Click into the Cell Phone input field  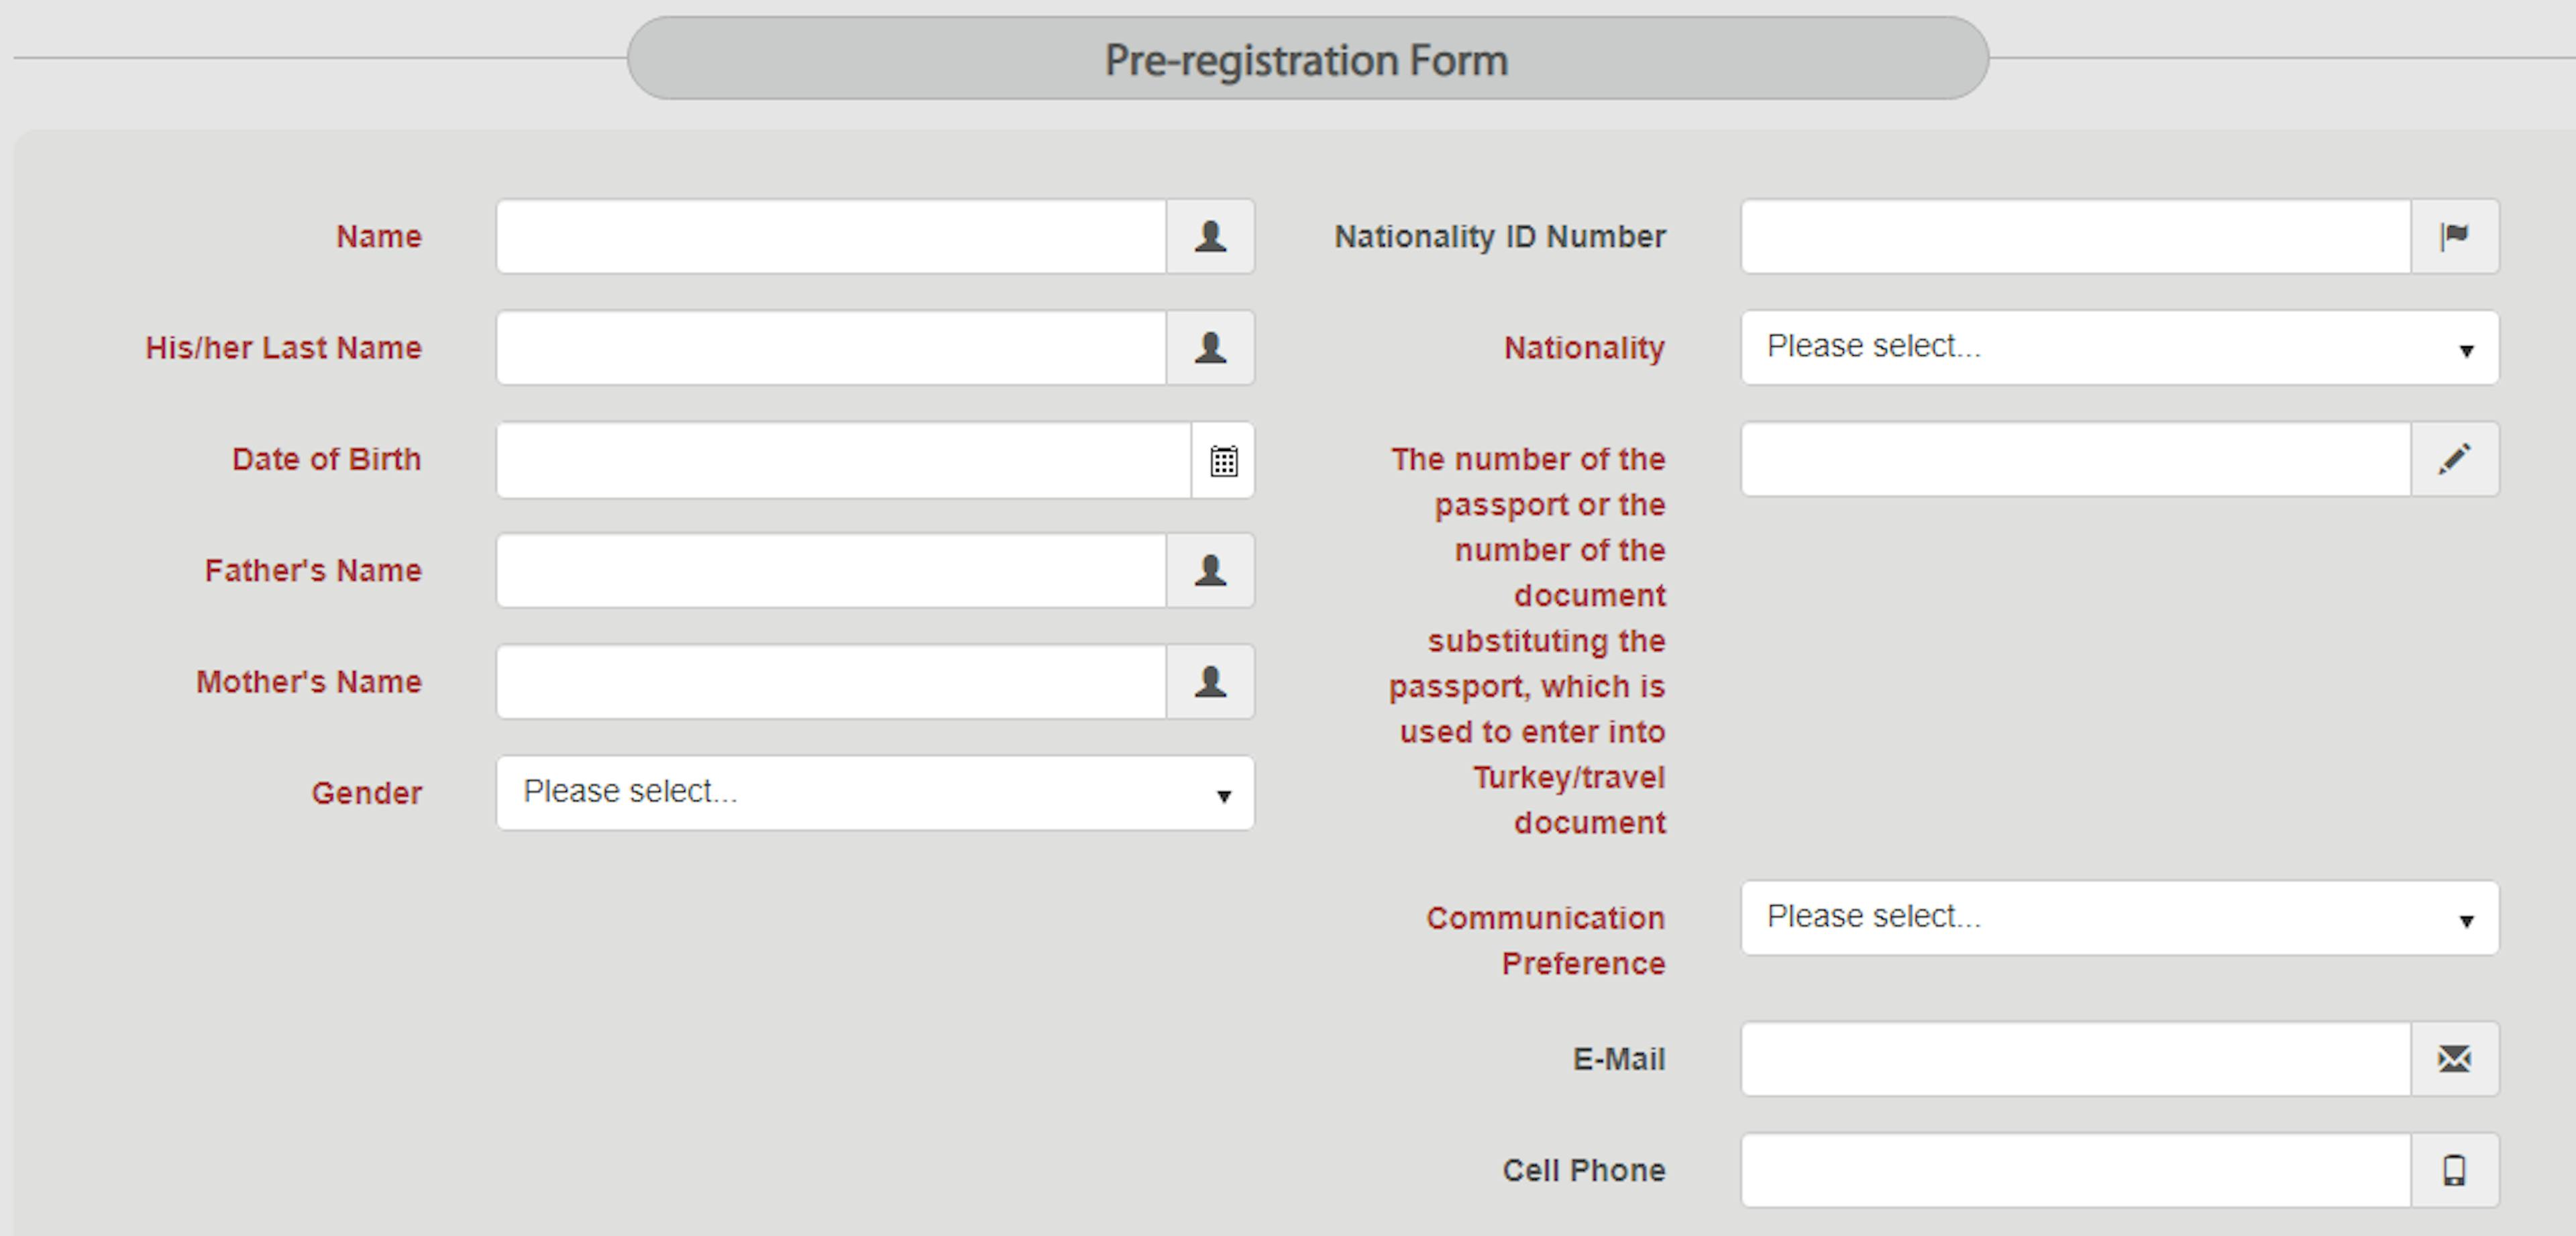tap(2076, 1170)
